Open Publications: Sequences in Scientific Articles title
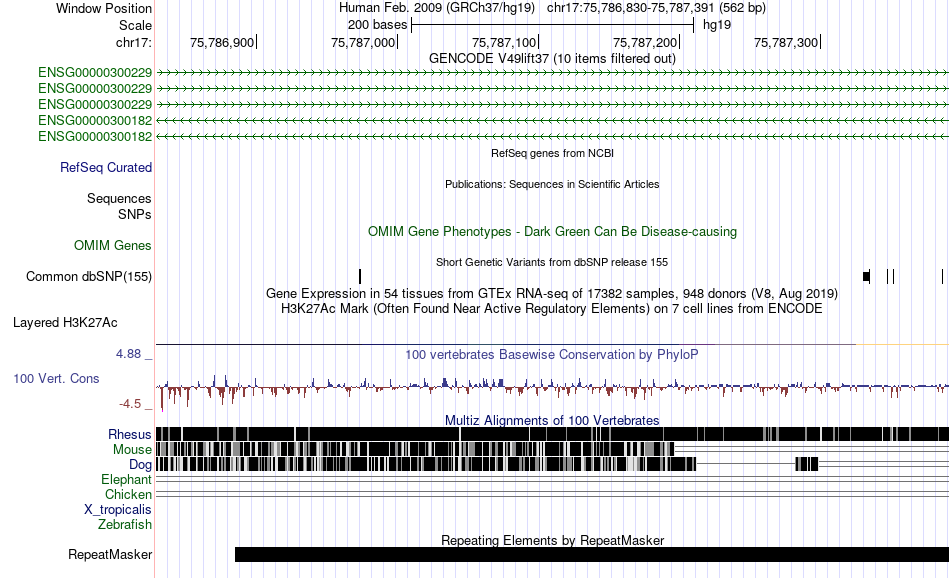 click(552, 184)
